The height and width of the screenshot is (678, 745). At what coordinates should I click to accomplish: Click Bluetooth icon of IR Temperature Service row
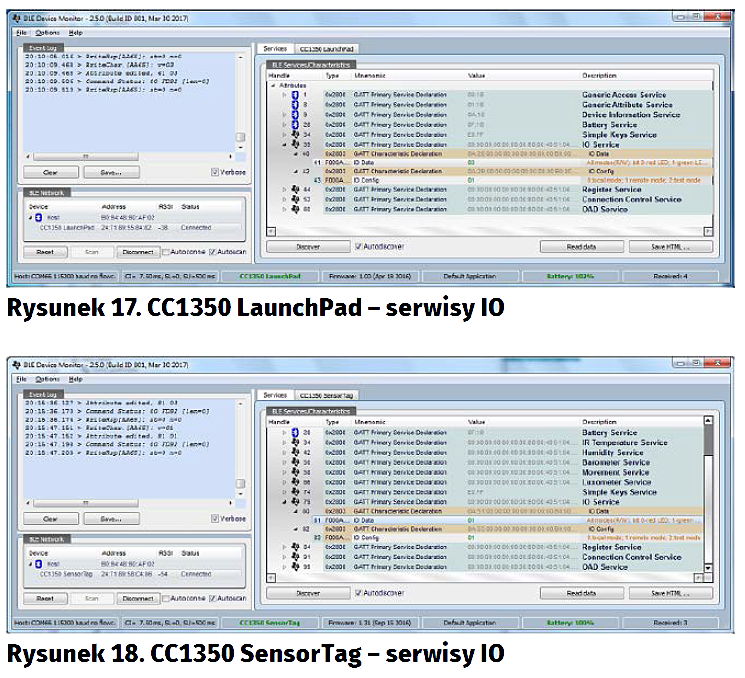click(x=295, y=442)
